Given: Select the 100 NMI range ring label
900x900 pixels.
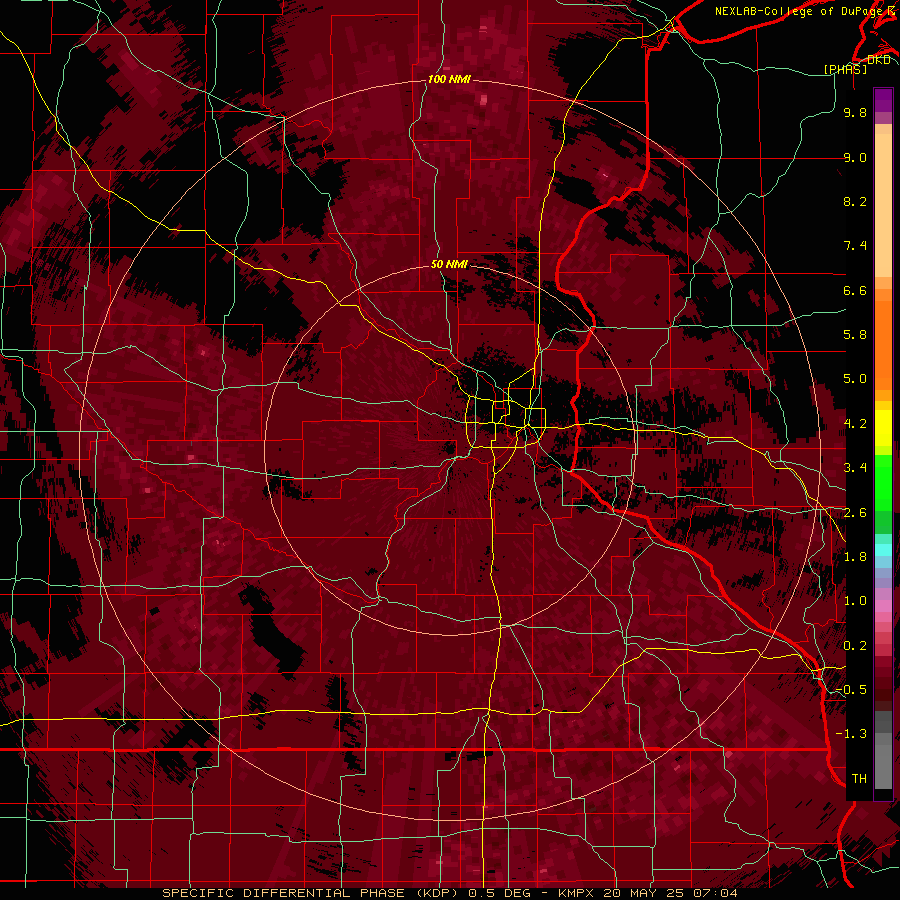Looking at the screenshot, I should coord(449,79).
